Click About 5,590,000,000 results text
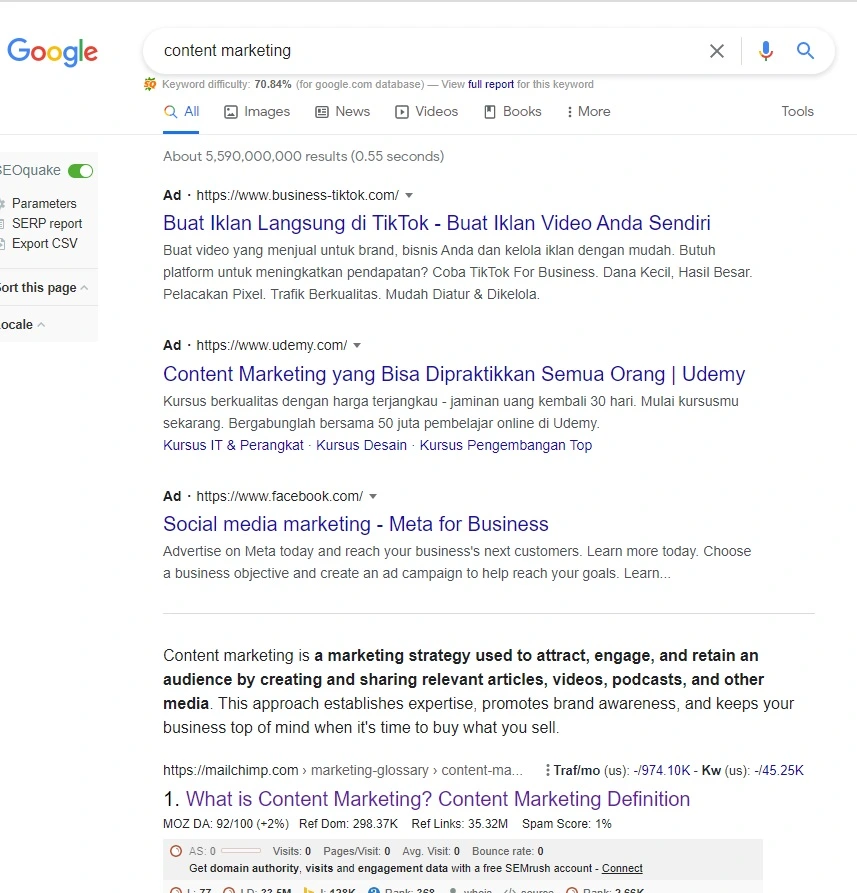Screen dimensions: 857x893 304,157
